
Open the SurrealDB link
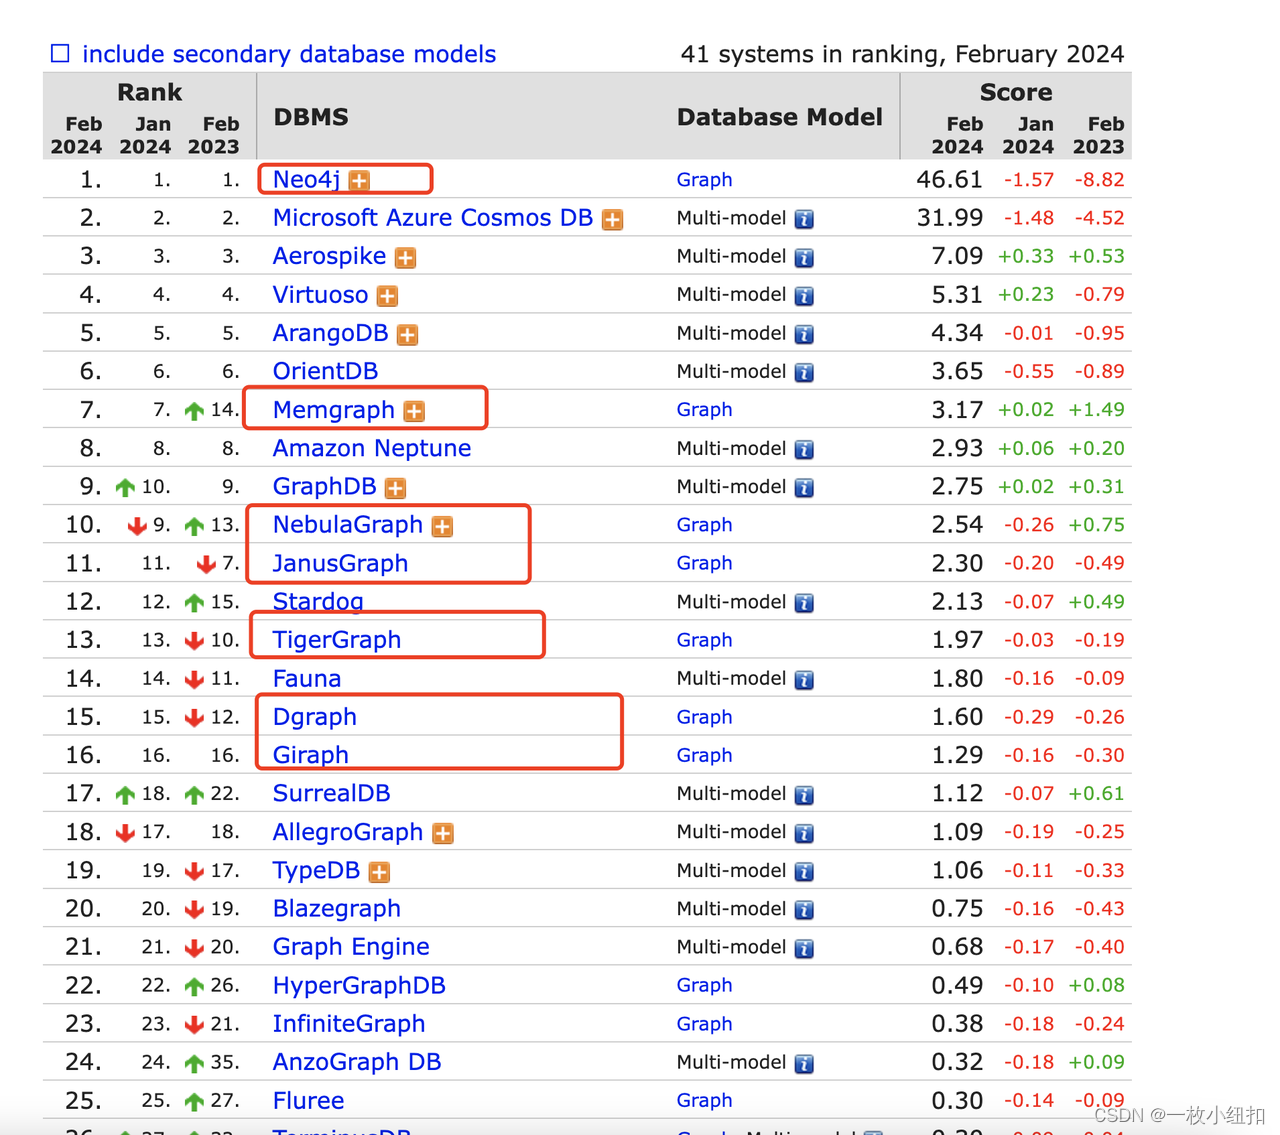point(332,794)
